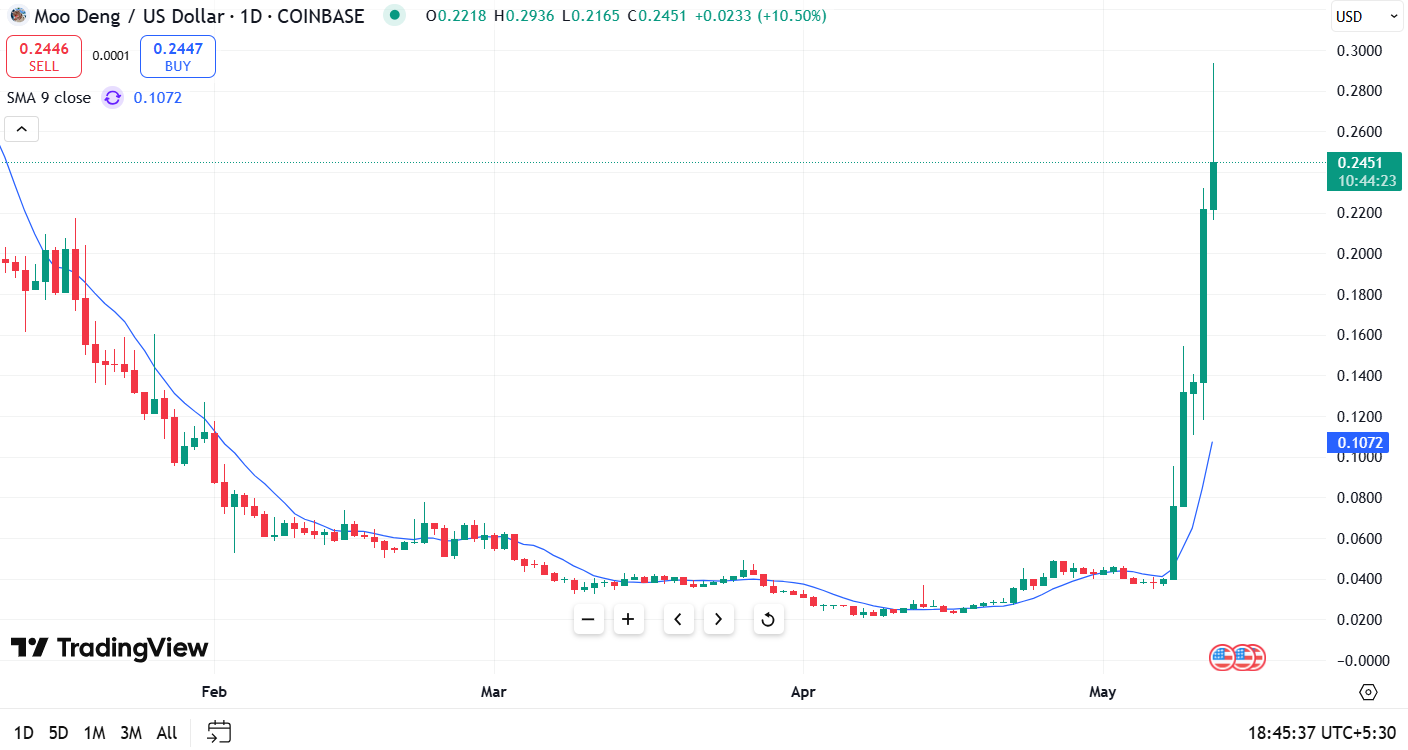Switch to 1M time range
The image size is (1408, 750).
click(95, 733)
